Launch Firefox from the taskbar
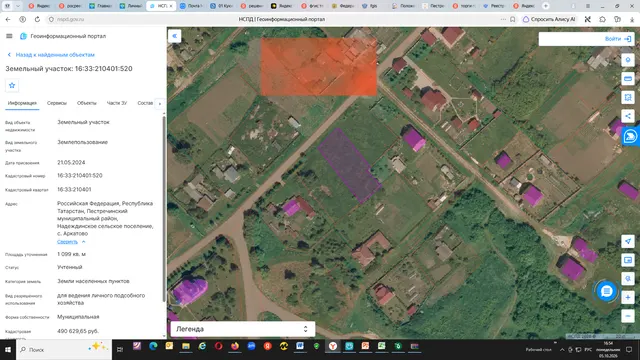The image size is (640, 360). [x=235, y=346]
